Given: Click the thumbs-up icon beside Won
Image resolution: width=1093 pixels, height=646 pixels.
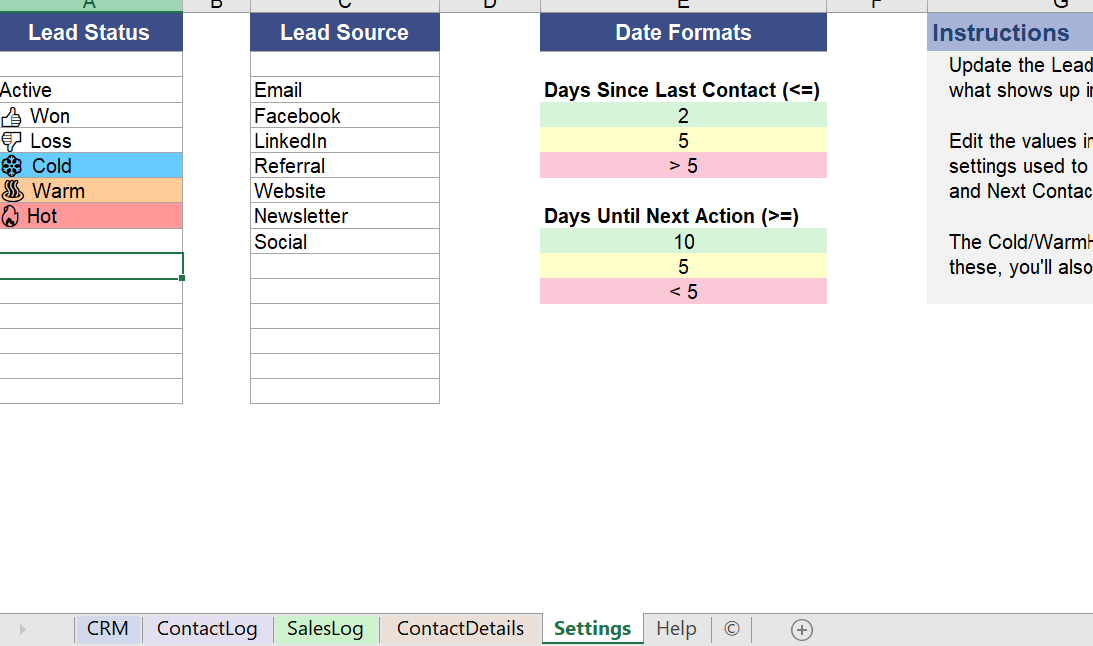Looking at the screenshot, I should tap(11, 116).
